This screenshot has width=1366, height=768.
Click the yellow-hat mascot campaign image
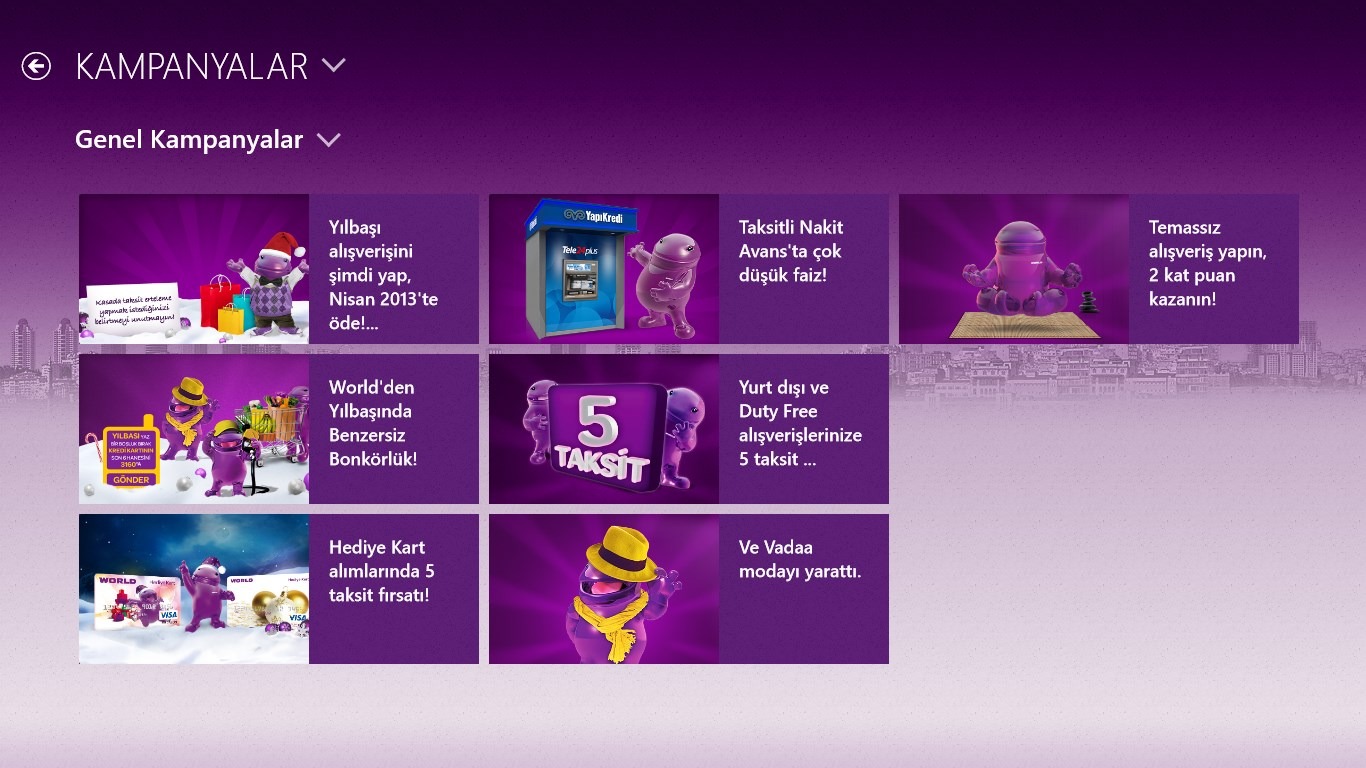604,589
